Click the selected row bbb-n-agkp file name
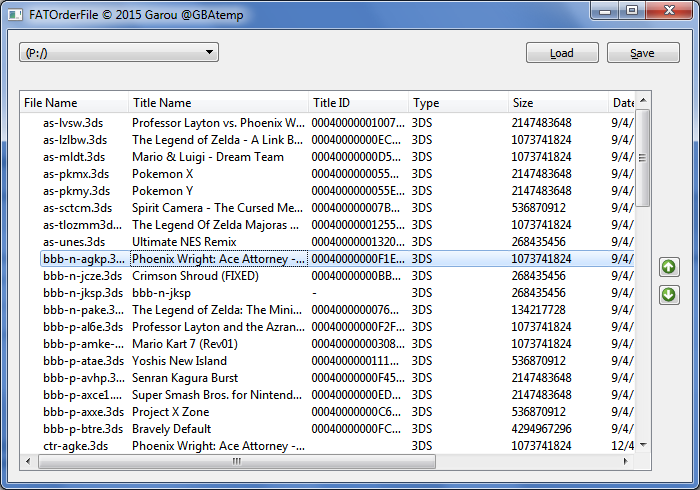The image size is (700, 490). click(x=84, y=259)
